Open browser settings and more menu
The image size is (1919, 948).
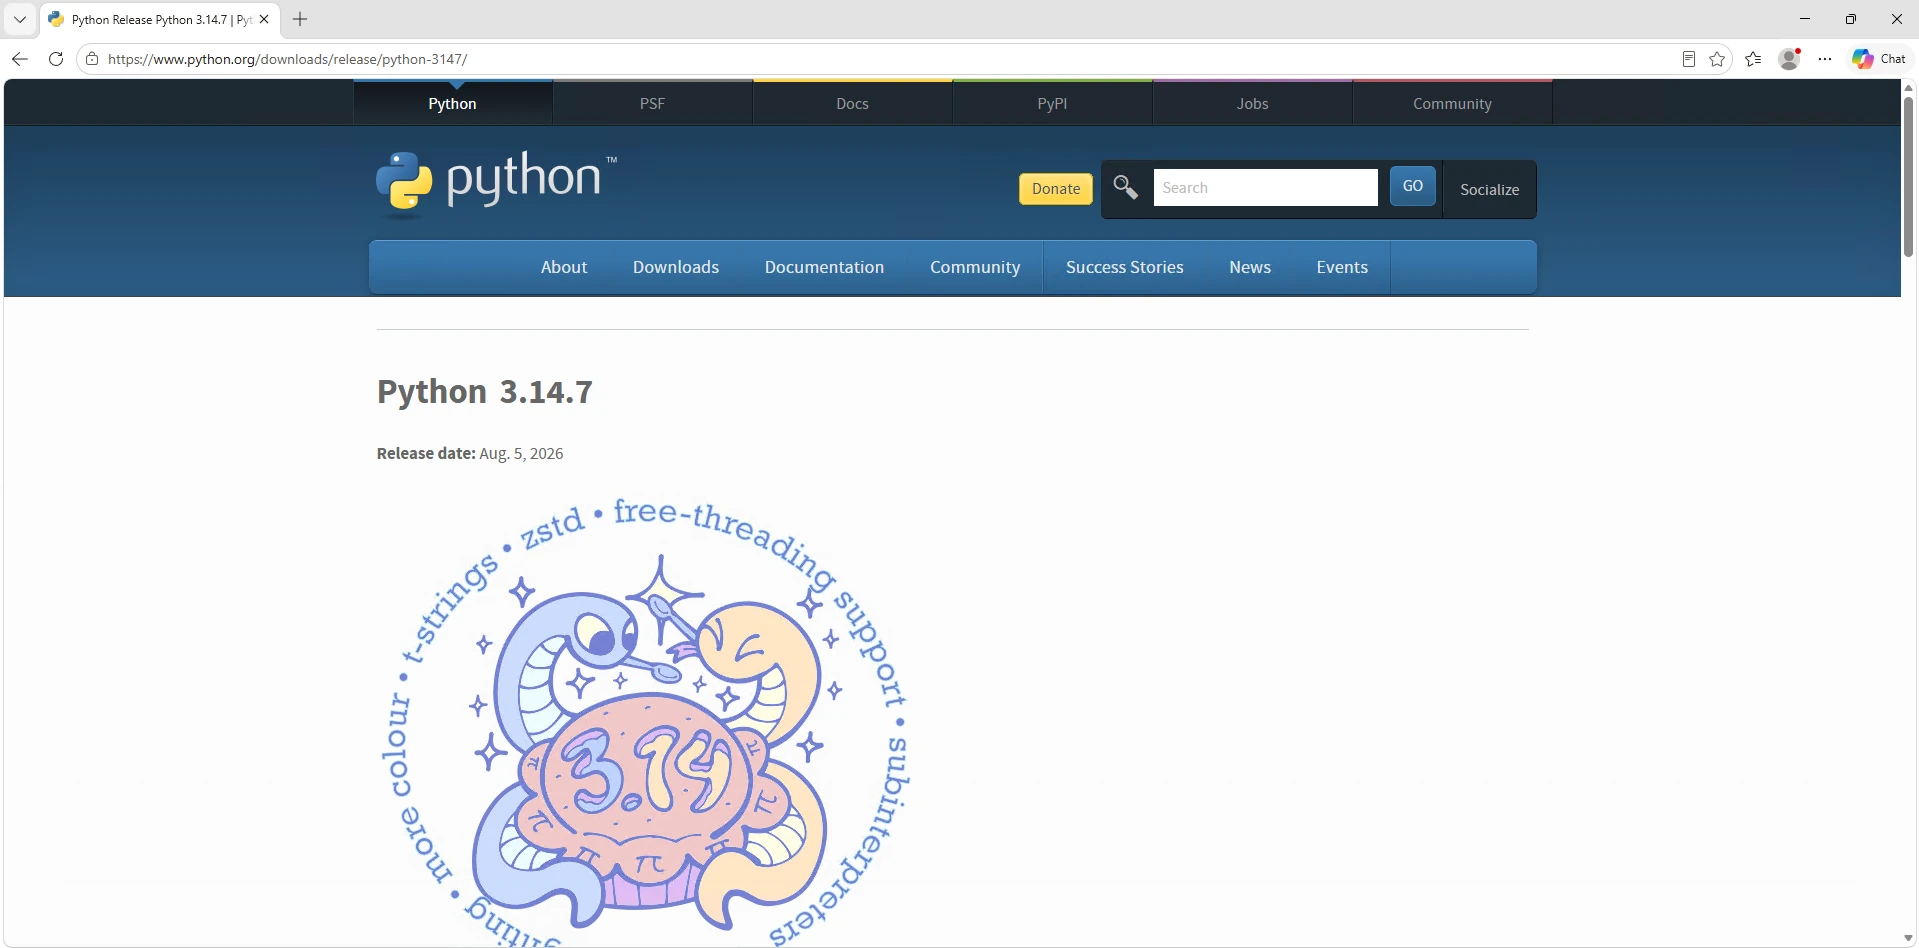1825,59
